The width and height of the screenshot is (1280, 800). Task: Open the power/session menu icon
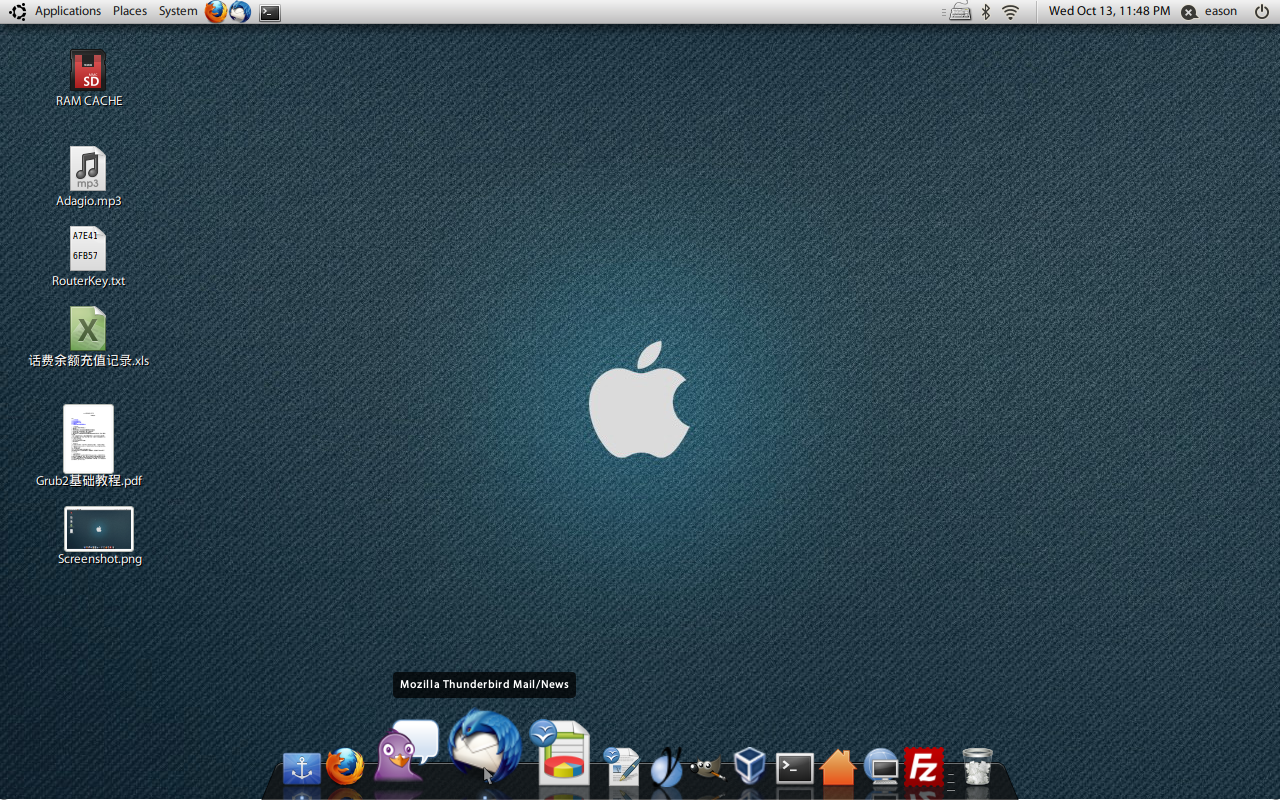point(1261,12)
